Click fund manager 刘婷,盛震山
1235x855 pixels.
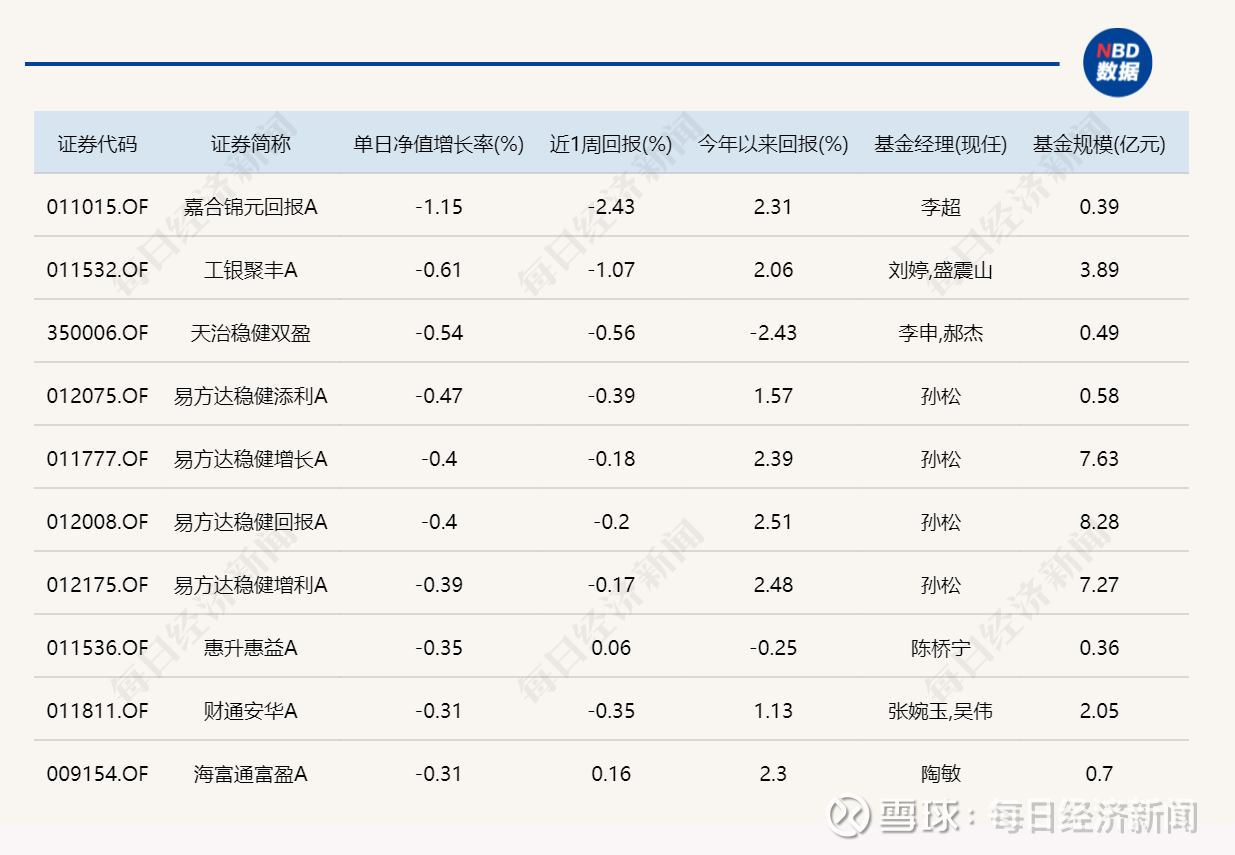click(940, 270)
